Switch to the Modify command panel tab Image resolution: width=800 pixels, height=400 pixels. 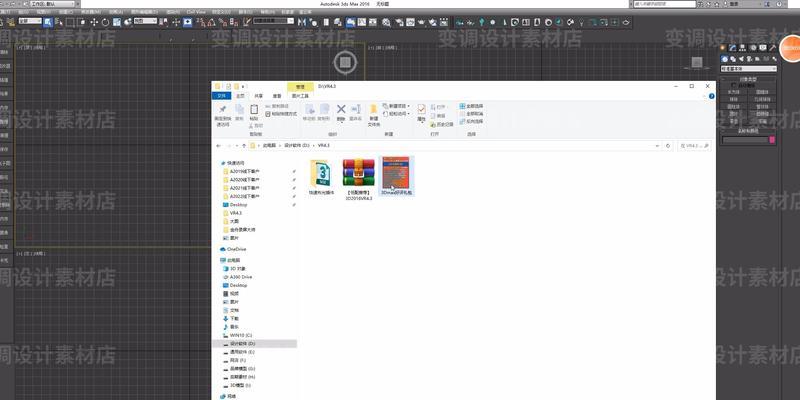point(733,47)
